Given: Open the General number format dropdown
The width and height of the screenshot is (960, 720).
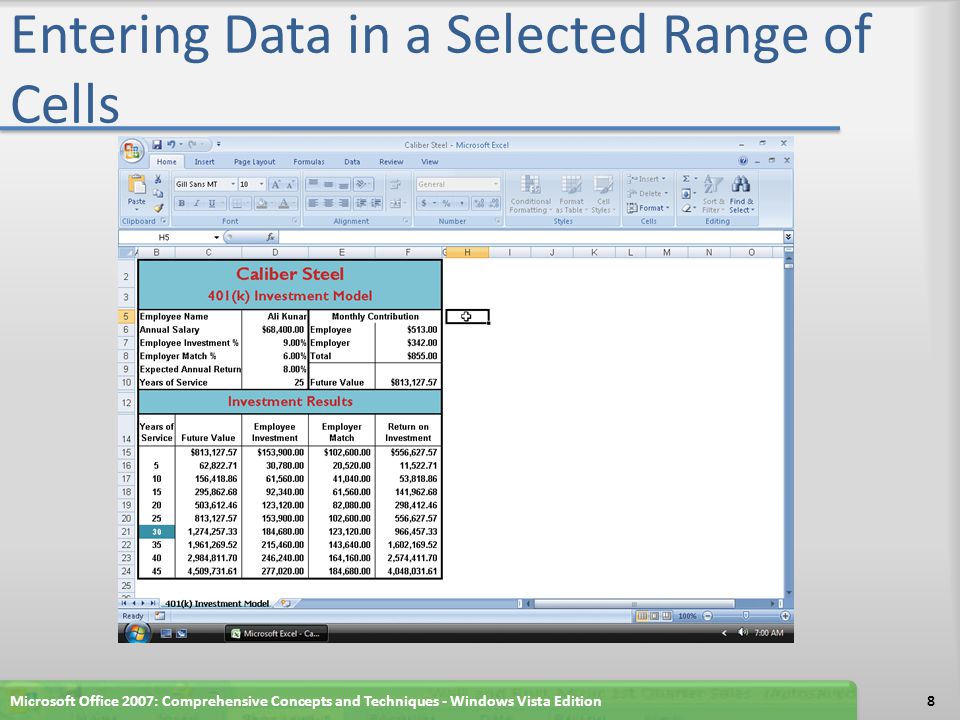Looking at the screenshot, I should (495, 184).
